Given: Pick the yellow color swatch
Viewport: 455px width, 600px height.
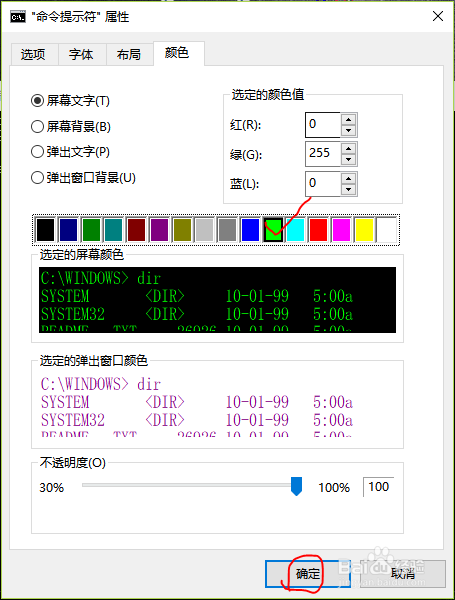Looking at the screenshot, I should pyautogui.click(x=364, y=230).
